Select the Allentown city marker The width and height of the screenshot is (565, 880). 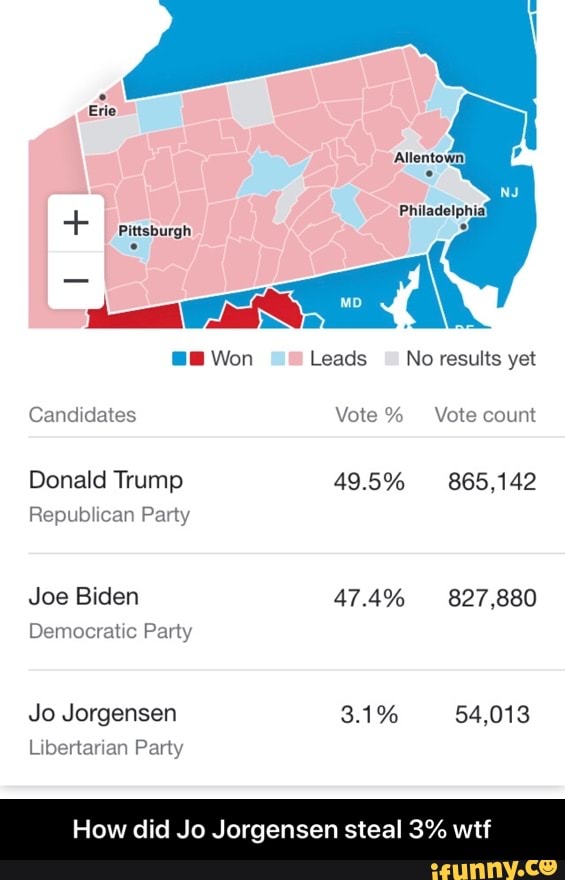[x=429, y=173]
